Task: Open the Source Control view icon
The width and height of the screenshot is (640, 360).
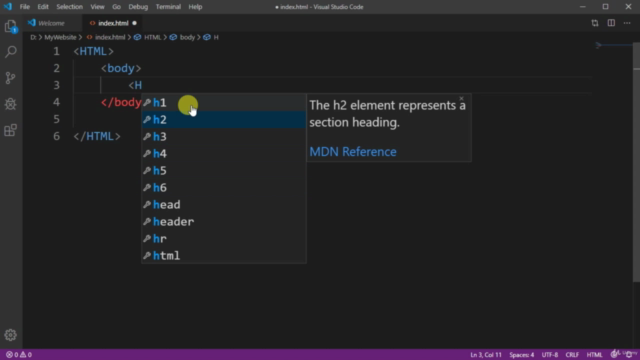Action: point(11,78)
